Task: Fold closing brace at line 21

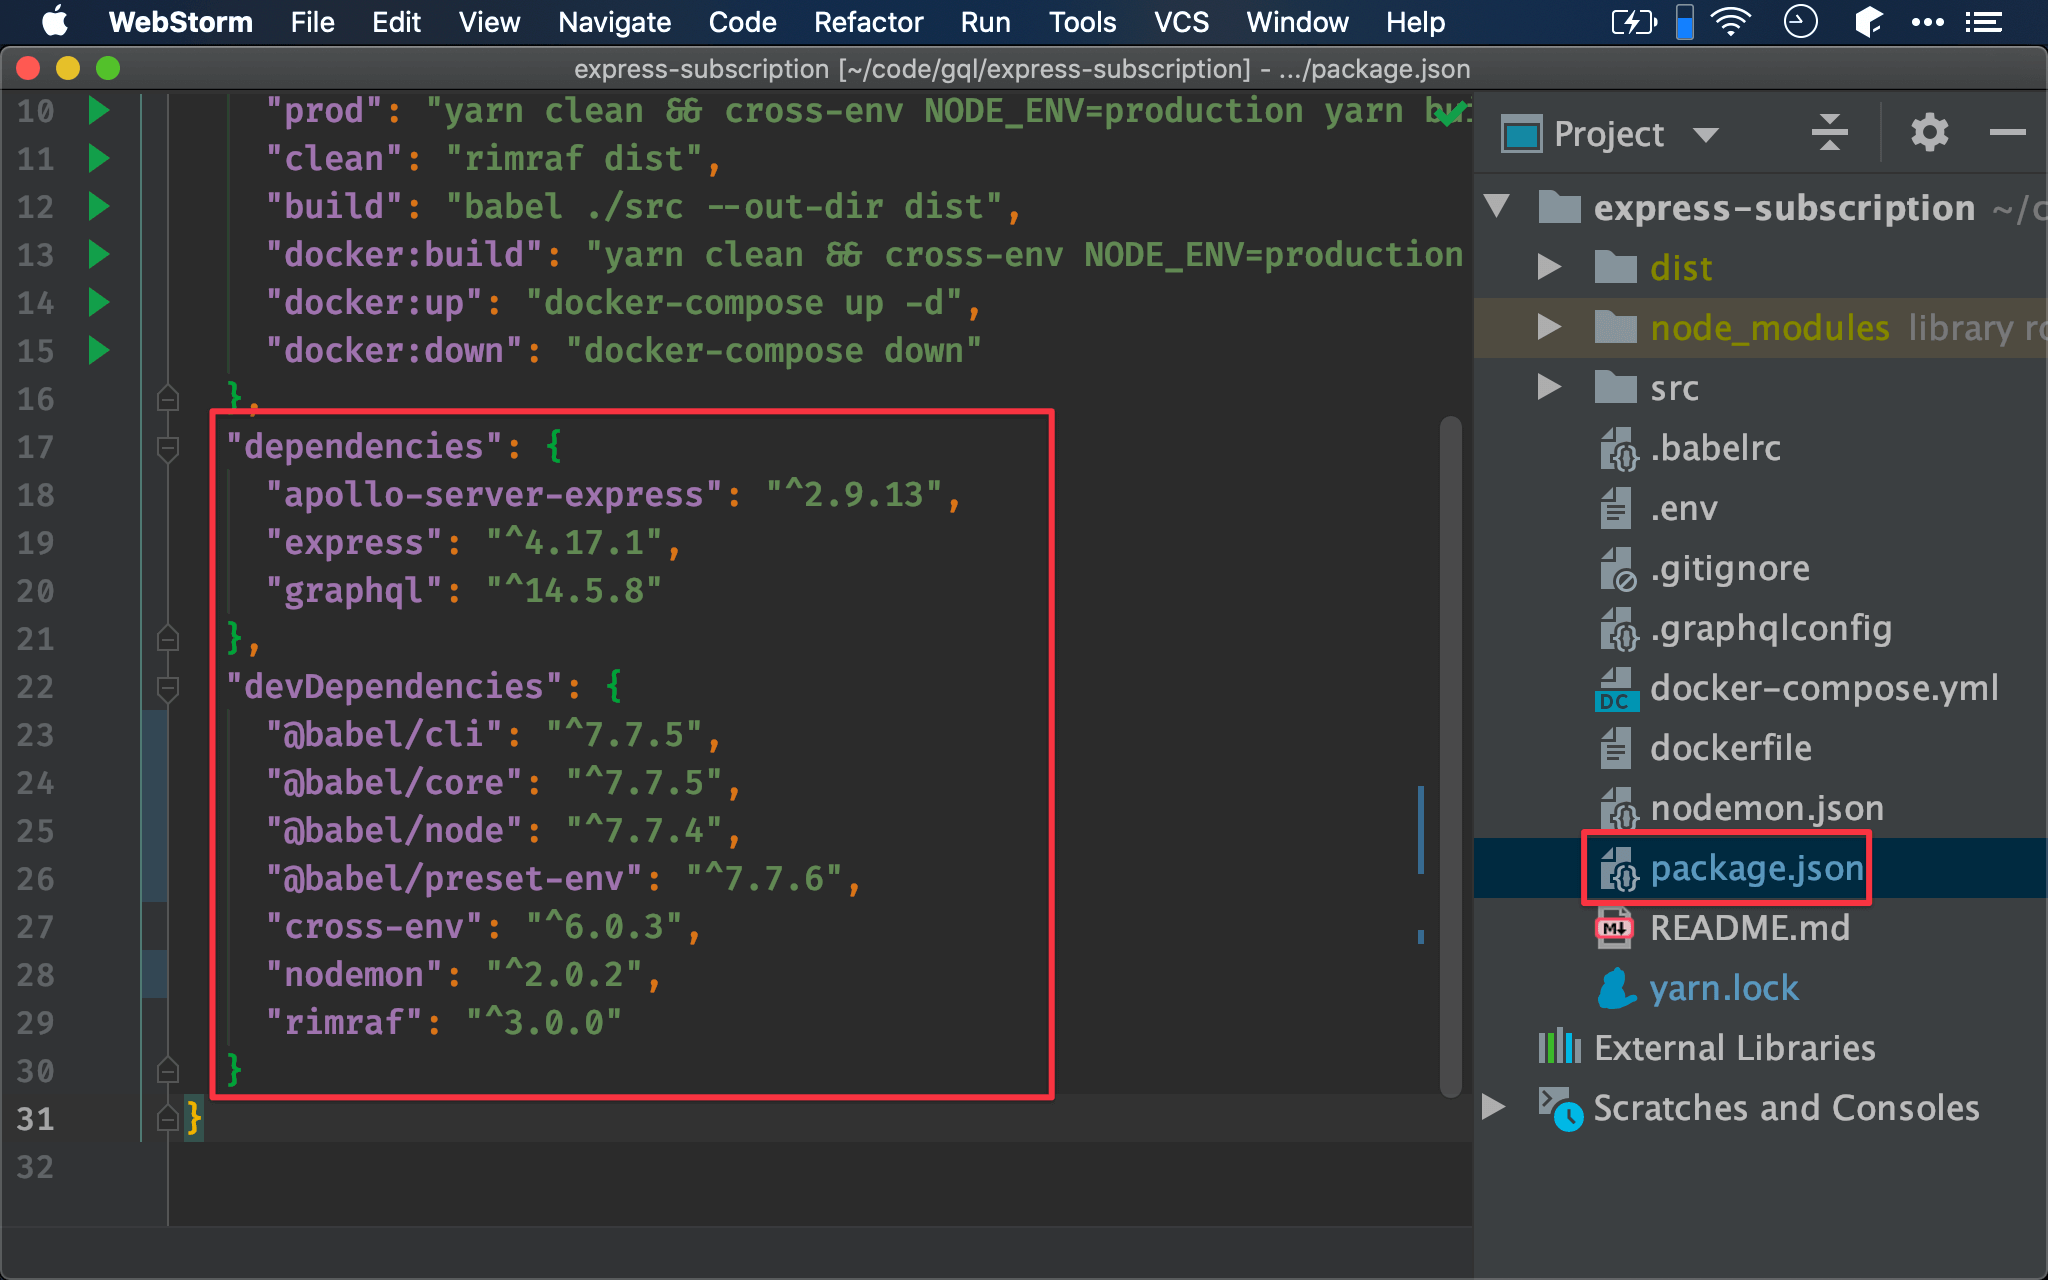Action: click(168, 638)
